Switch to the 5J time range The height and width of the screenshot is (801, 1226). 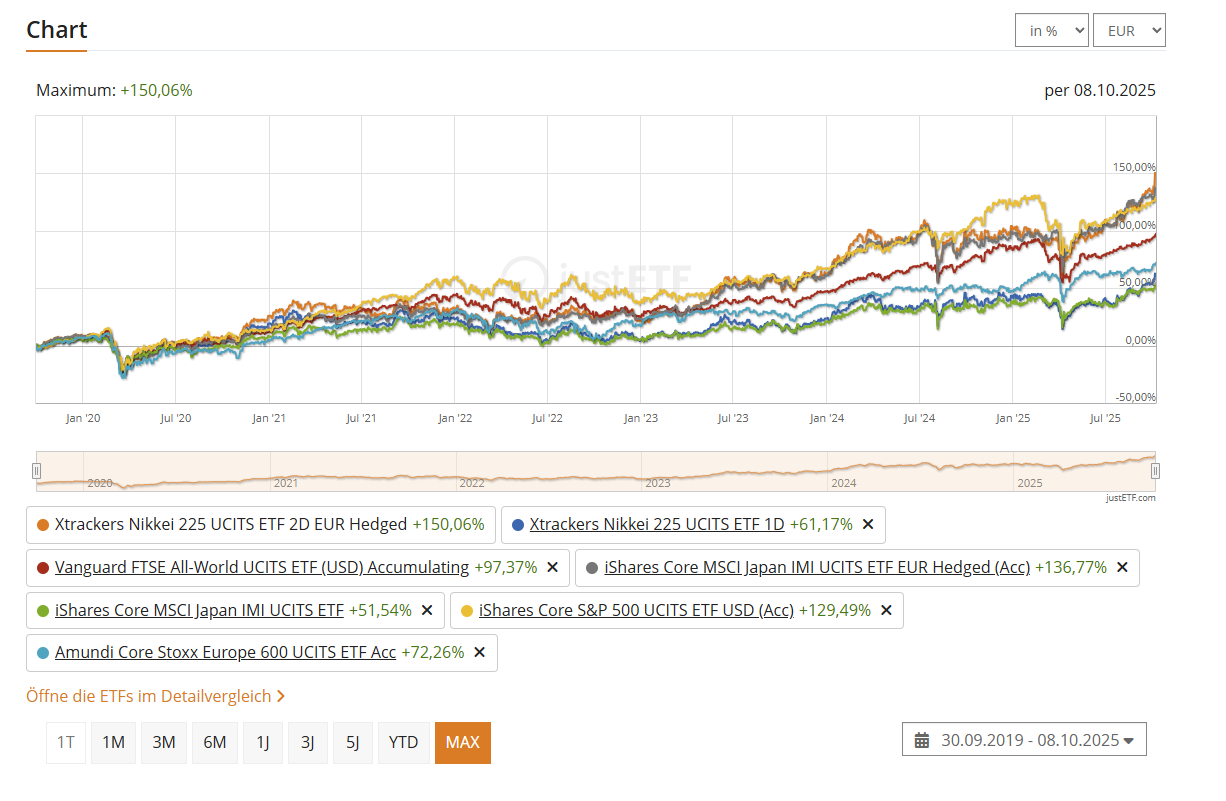pos(353,742)
